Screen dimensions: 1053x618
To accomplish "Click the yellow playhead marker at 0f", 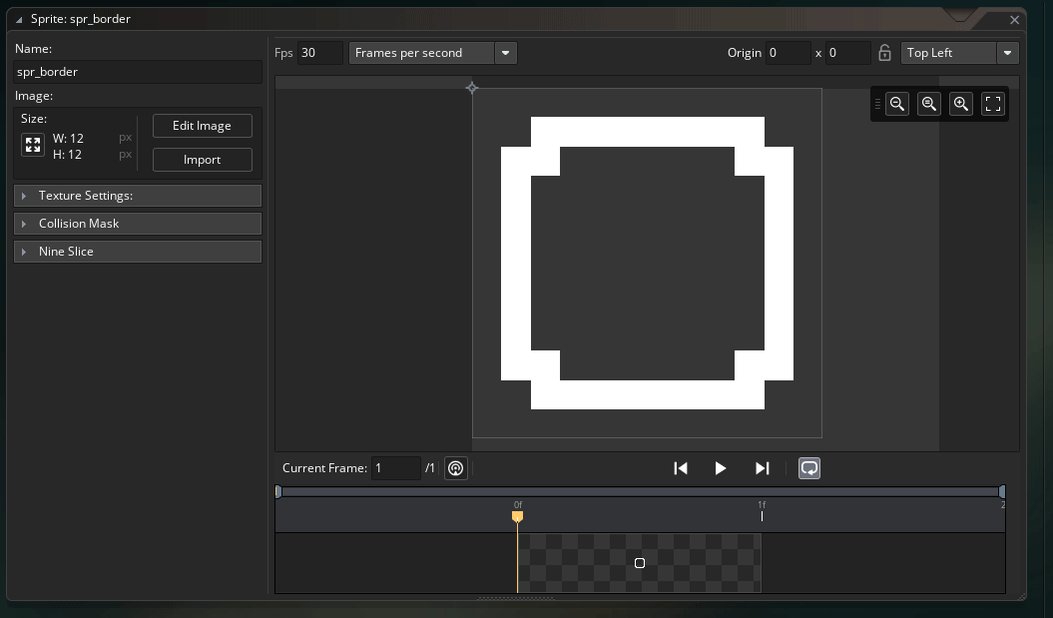I will pyautogui.click(x=517, y=516).
